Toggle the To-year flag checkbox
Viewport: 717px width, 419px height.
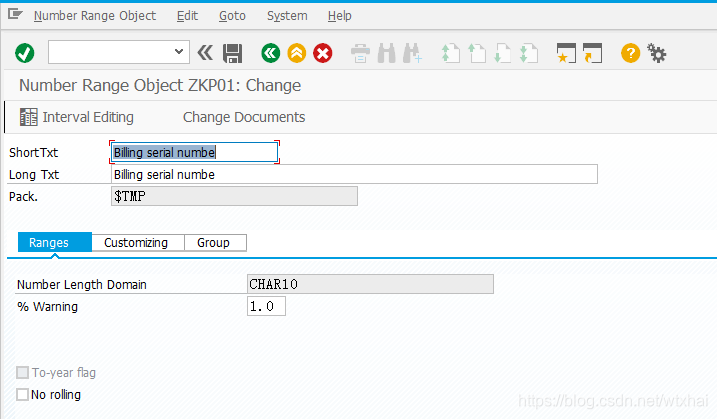pyautogui.click(x=22, y=372)
